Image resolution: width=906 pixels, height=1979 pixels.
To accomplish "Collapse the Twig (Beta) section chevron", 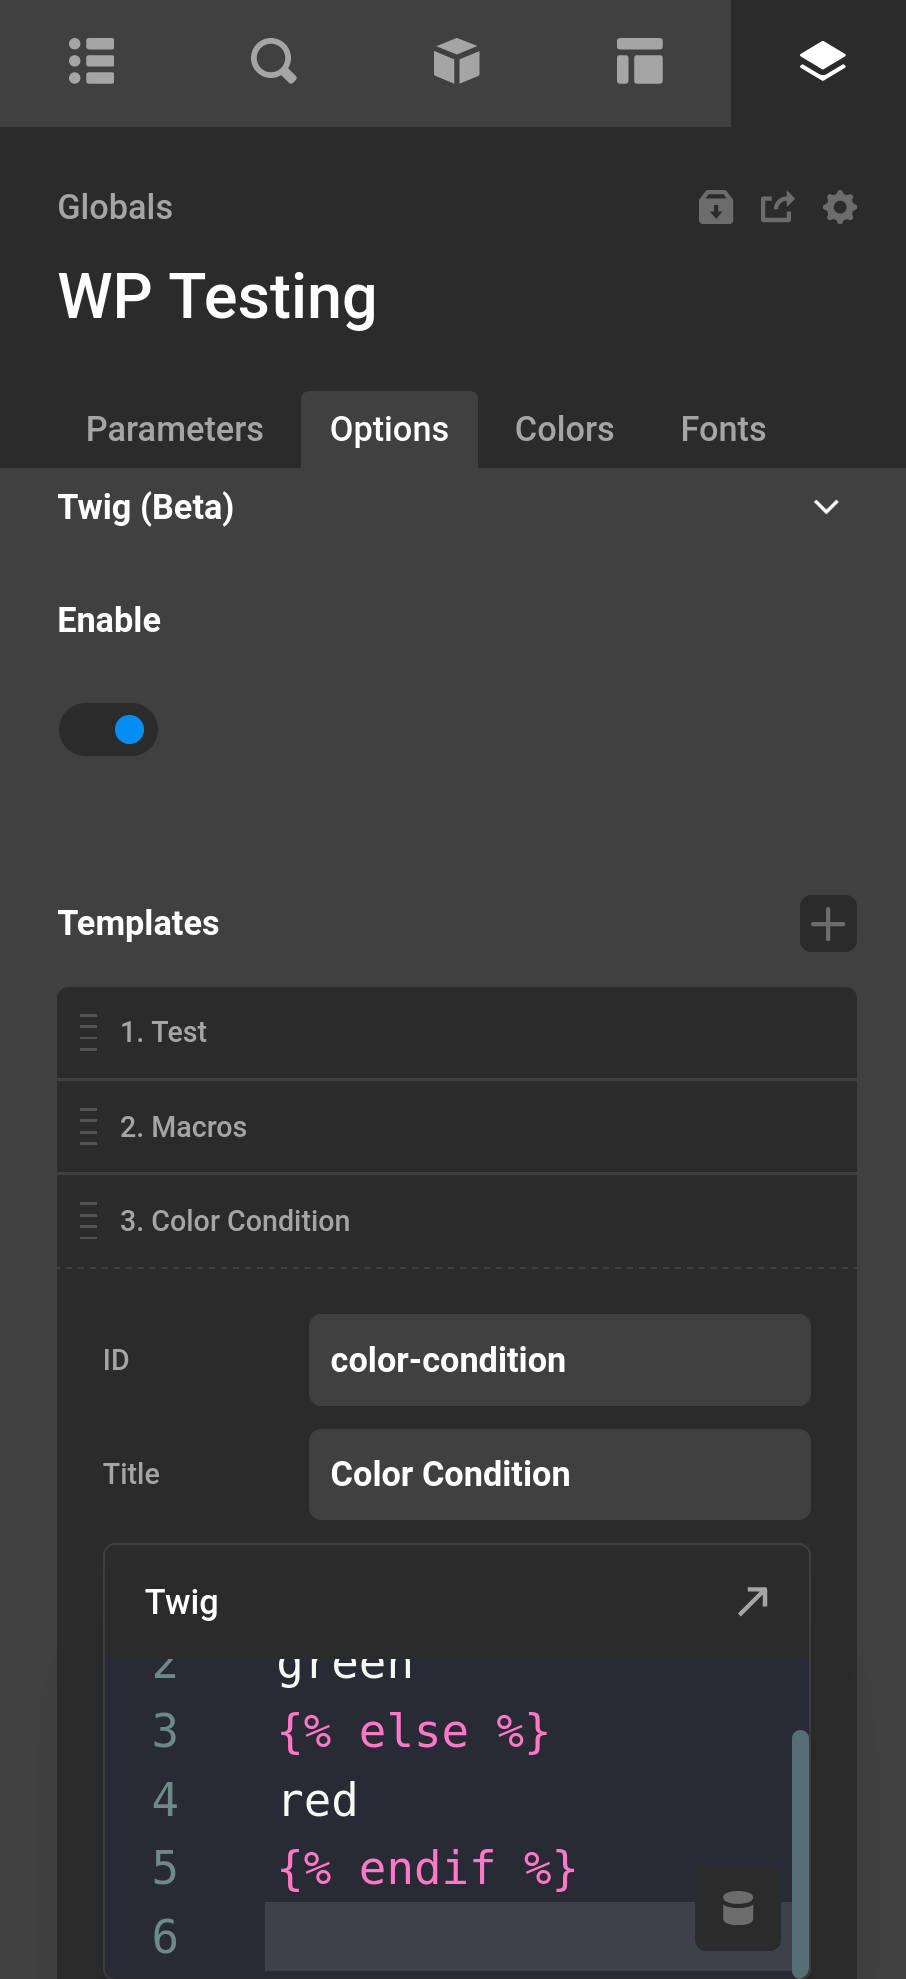I will (826, 507).
